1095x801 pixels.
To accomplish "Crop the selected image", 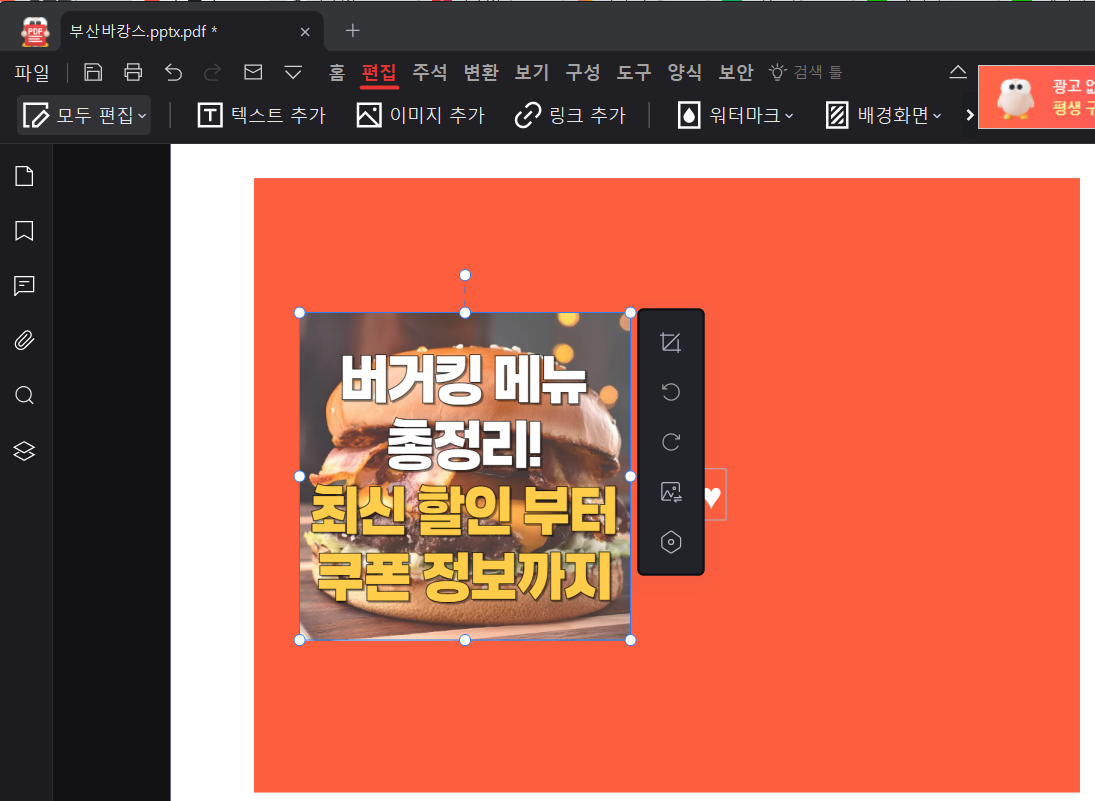I will tap(670, 342).
